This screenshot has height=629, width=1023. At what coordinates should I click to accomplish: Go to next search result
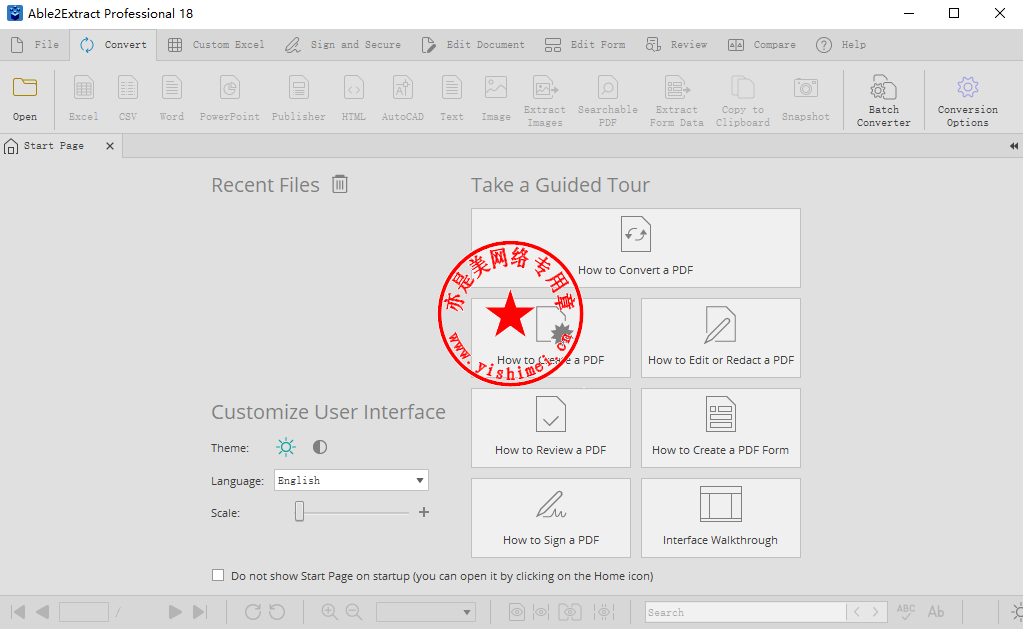click(x=876, y=612)
